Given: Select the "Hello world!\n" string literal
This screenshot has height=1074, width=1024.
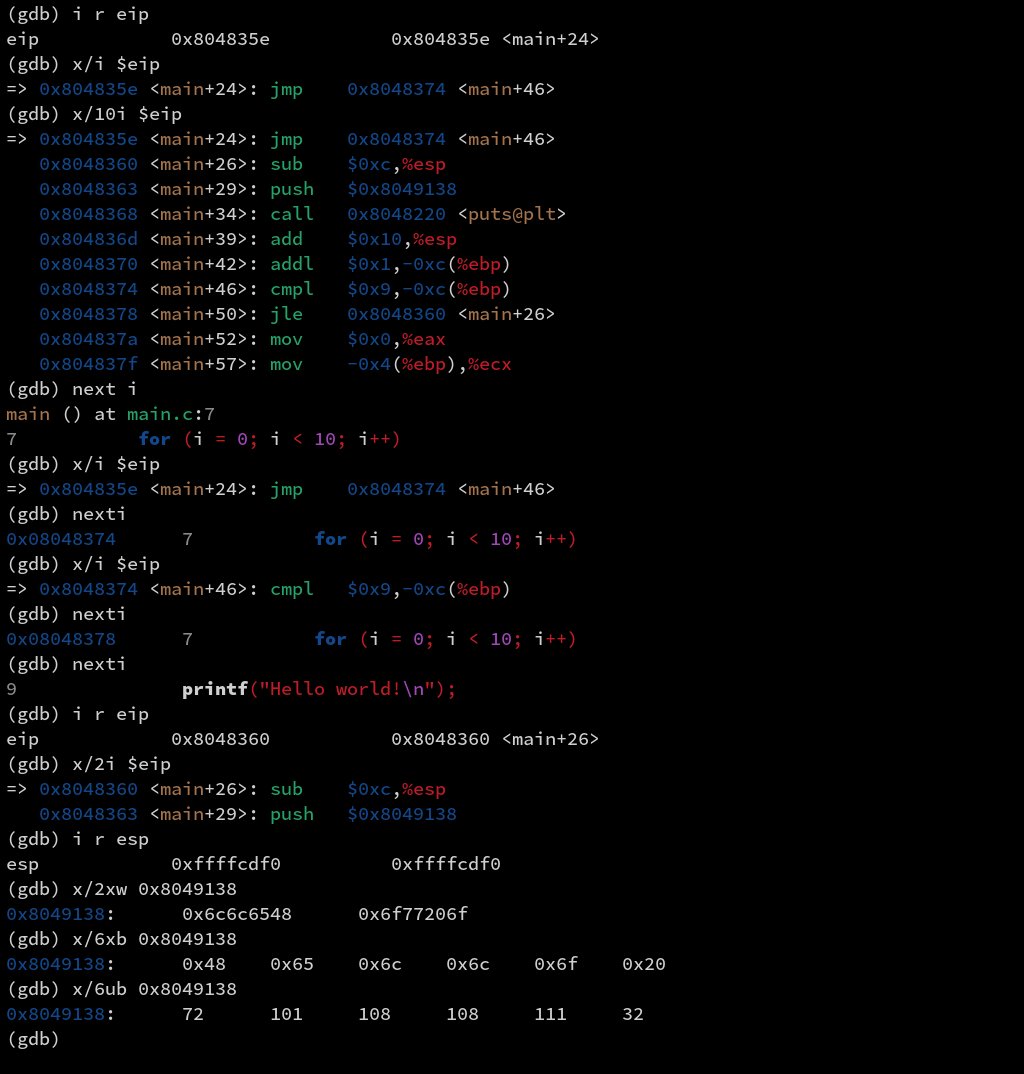Looking at the screenshot, I should [347, 689].
